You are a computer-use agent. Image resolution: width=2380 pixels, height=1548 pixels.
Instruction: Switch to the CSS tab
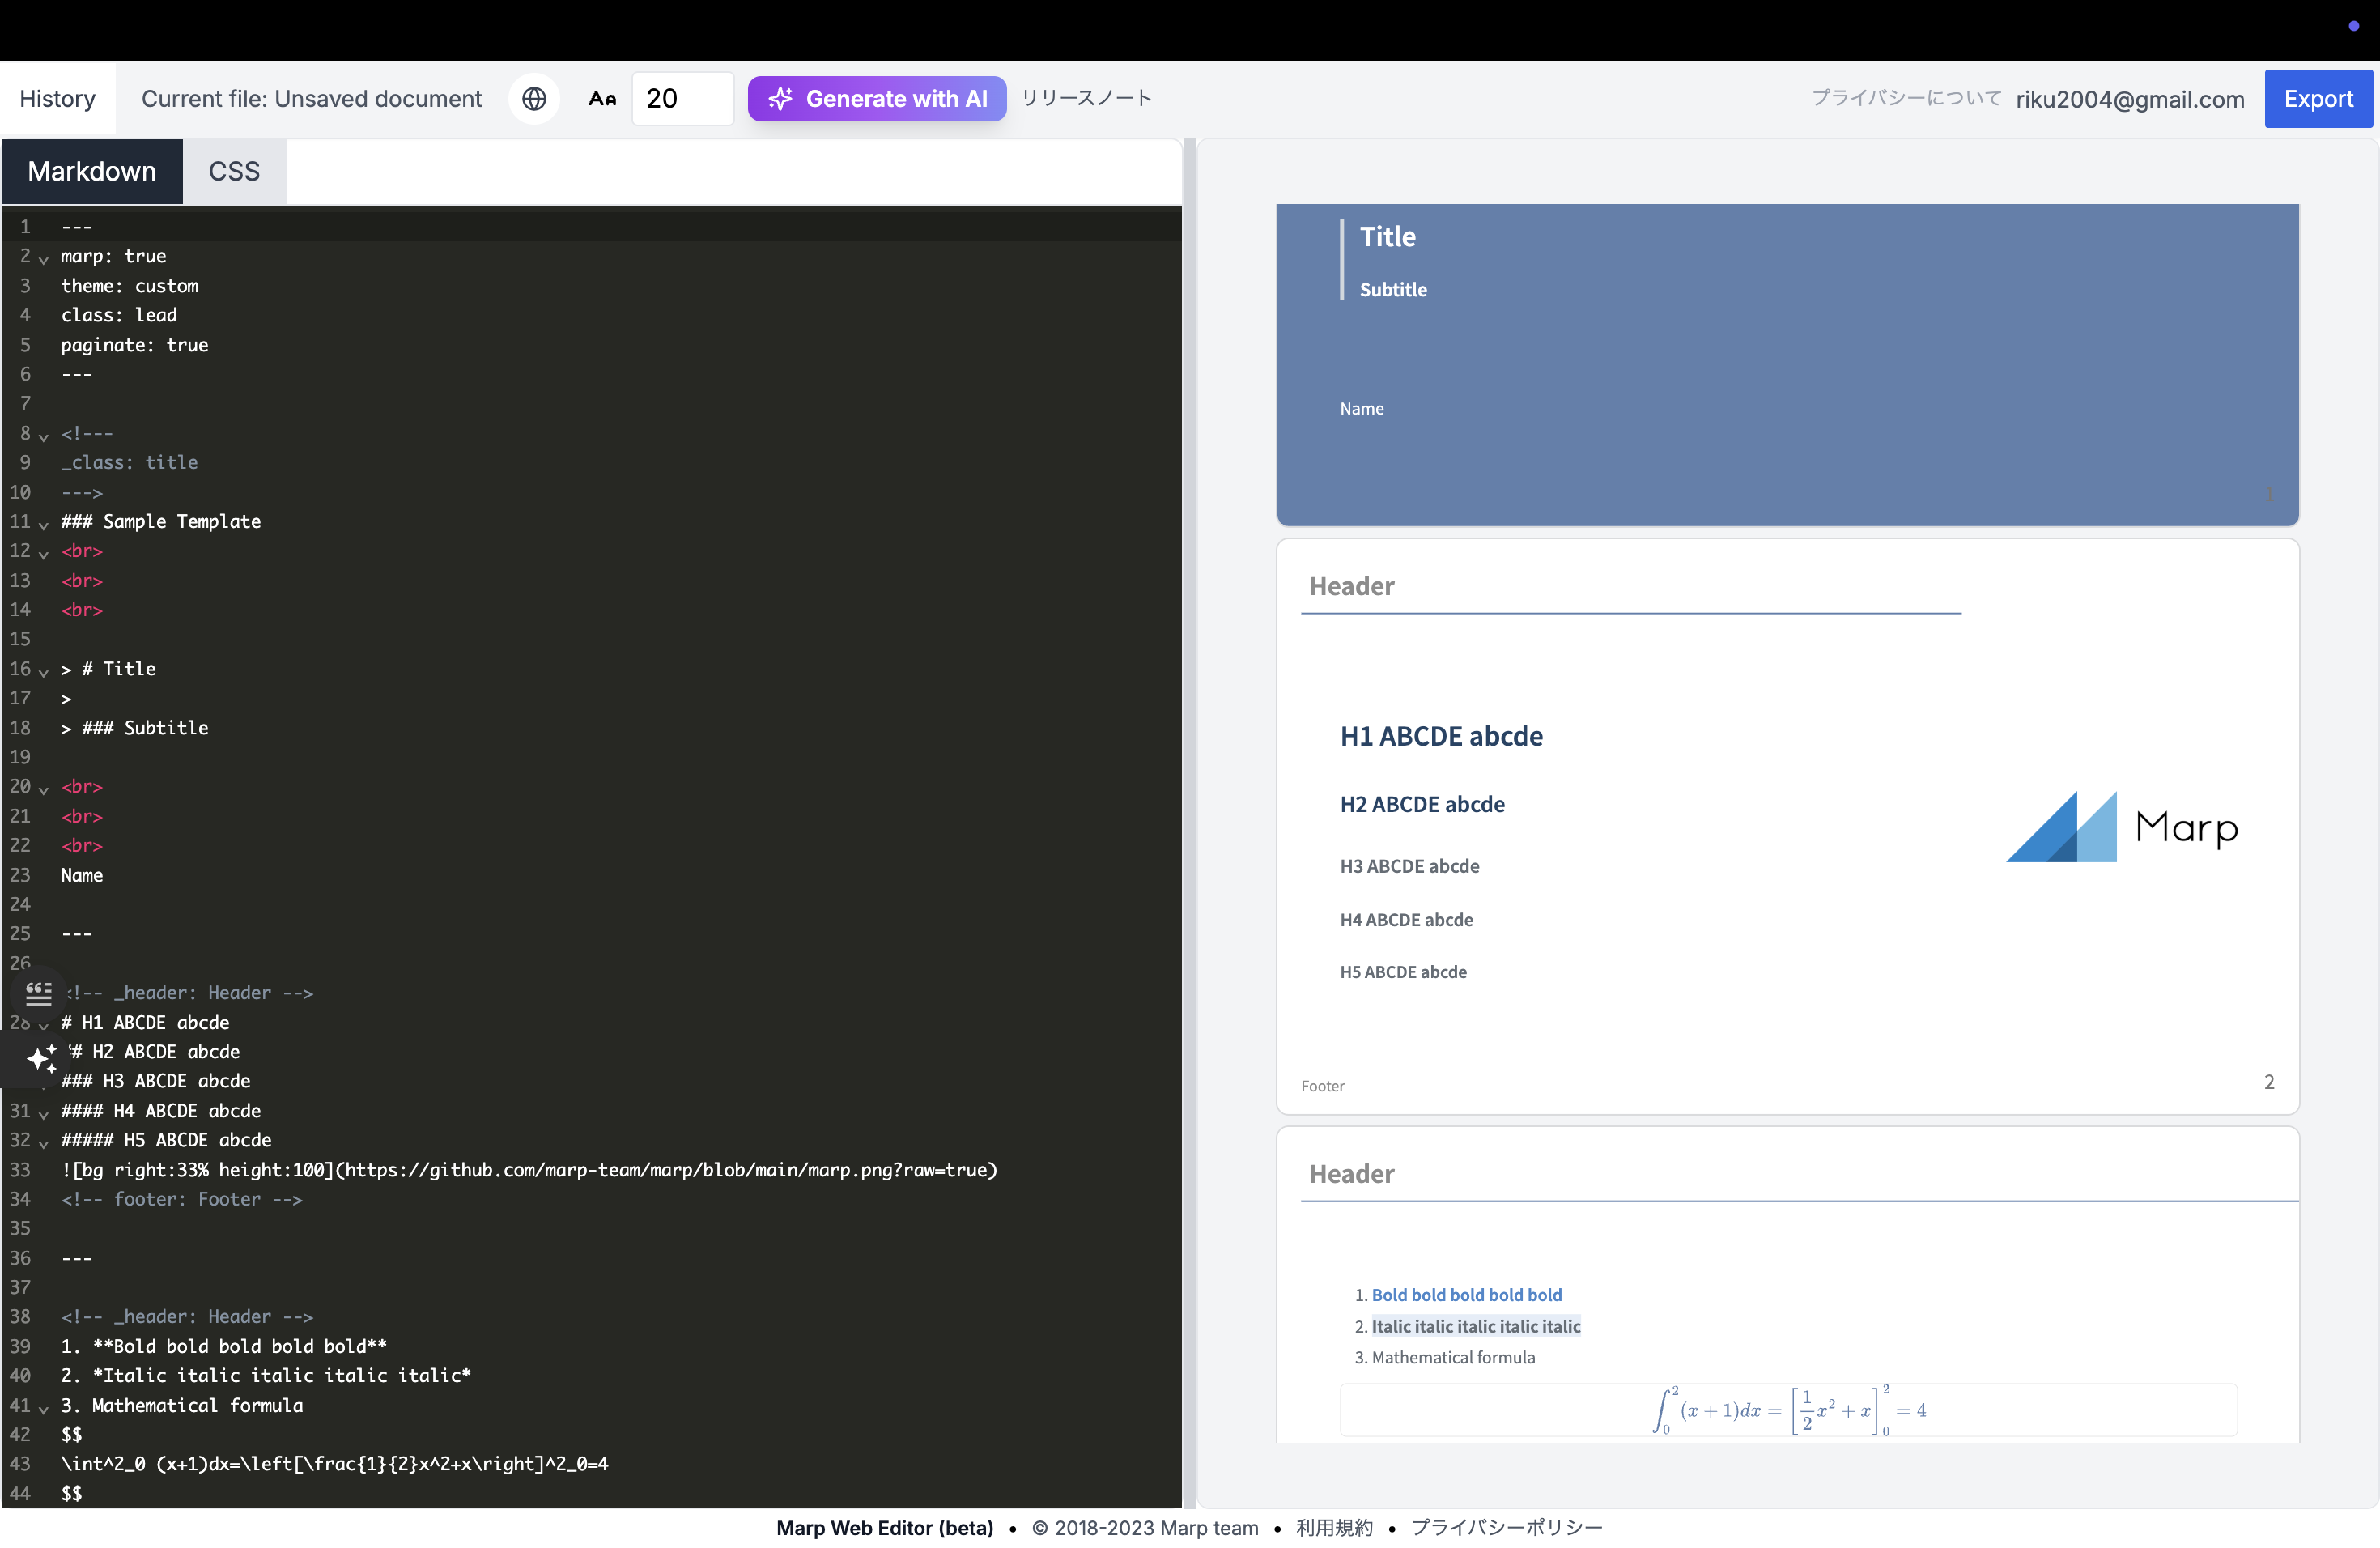[x=234, y=171]
